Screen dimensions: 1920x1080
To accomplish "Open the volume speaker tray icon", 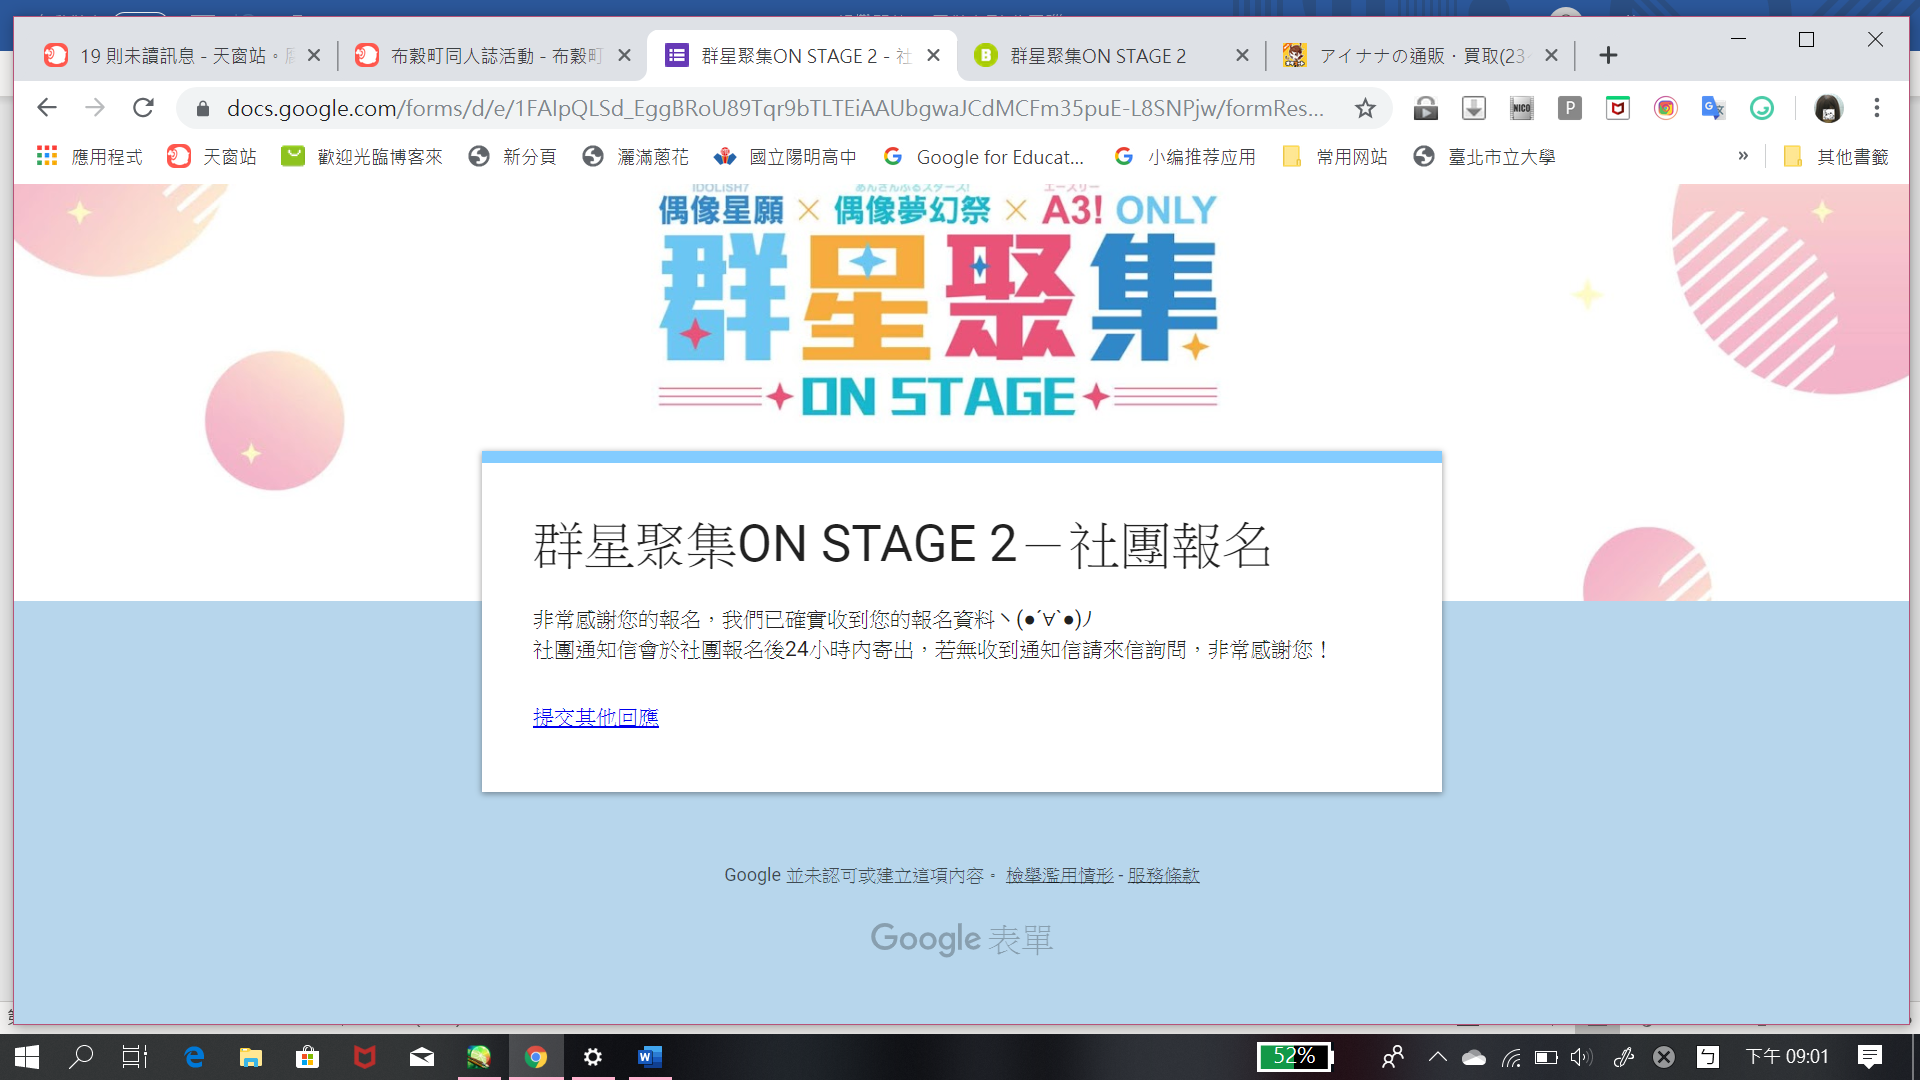I will (1581, 1057).
